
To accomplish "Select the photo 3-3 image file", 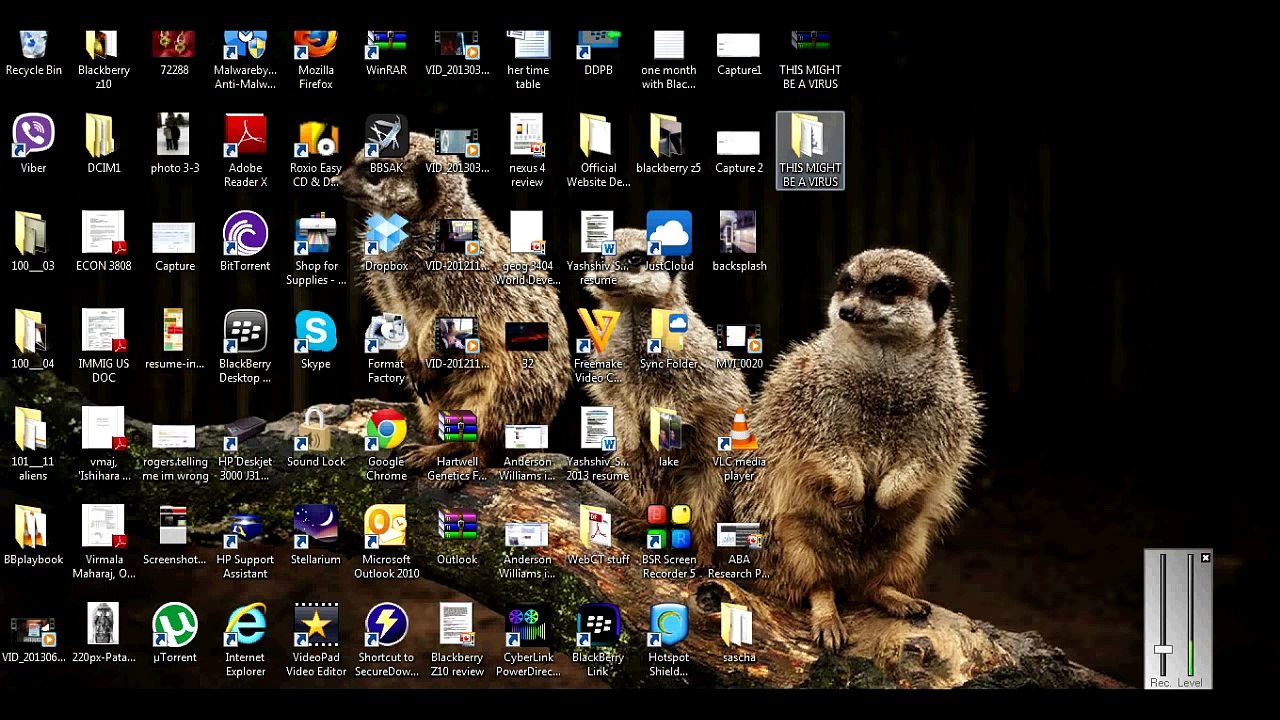I will [175, 145].
